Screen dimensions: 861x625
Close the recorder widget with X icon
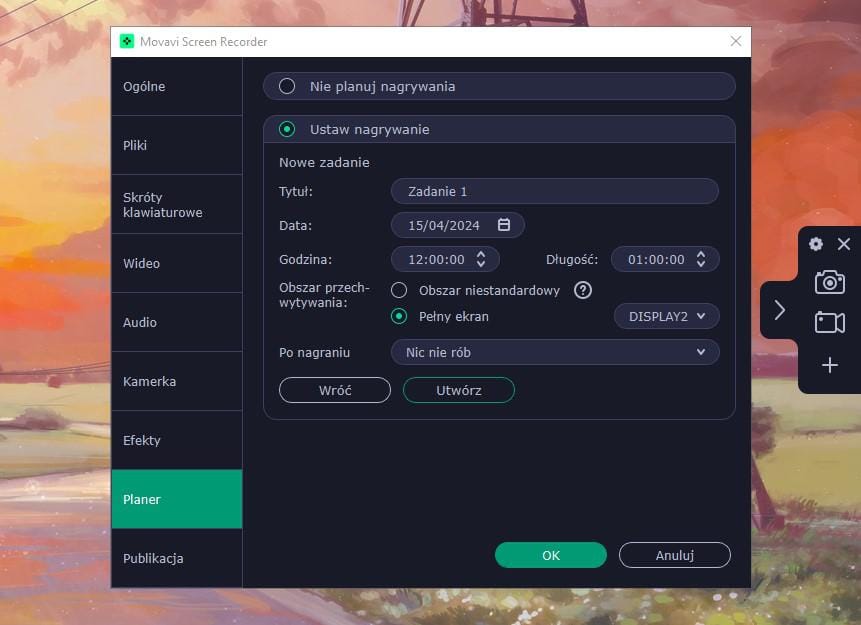click(x=844, y=244)
